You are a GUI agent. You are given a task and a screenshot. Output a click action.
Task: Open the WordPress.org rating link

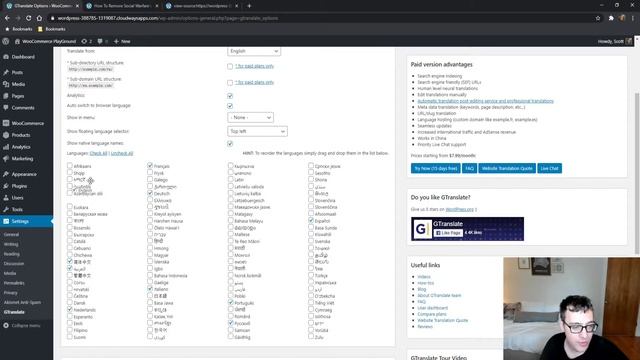point(460,209)
